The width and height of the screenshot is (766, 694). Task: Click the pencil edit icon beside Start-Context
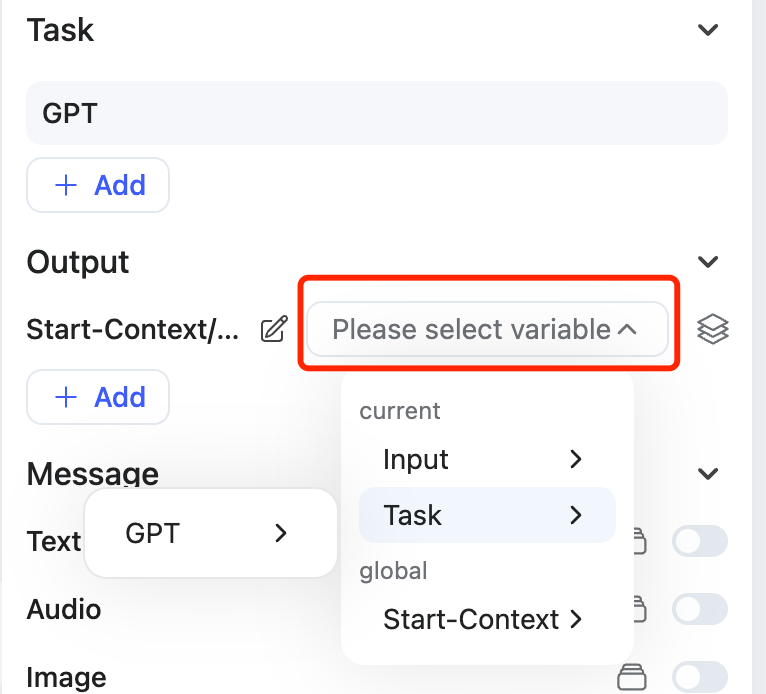point(274,329)
